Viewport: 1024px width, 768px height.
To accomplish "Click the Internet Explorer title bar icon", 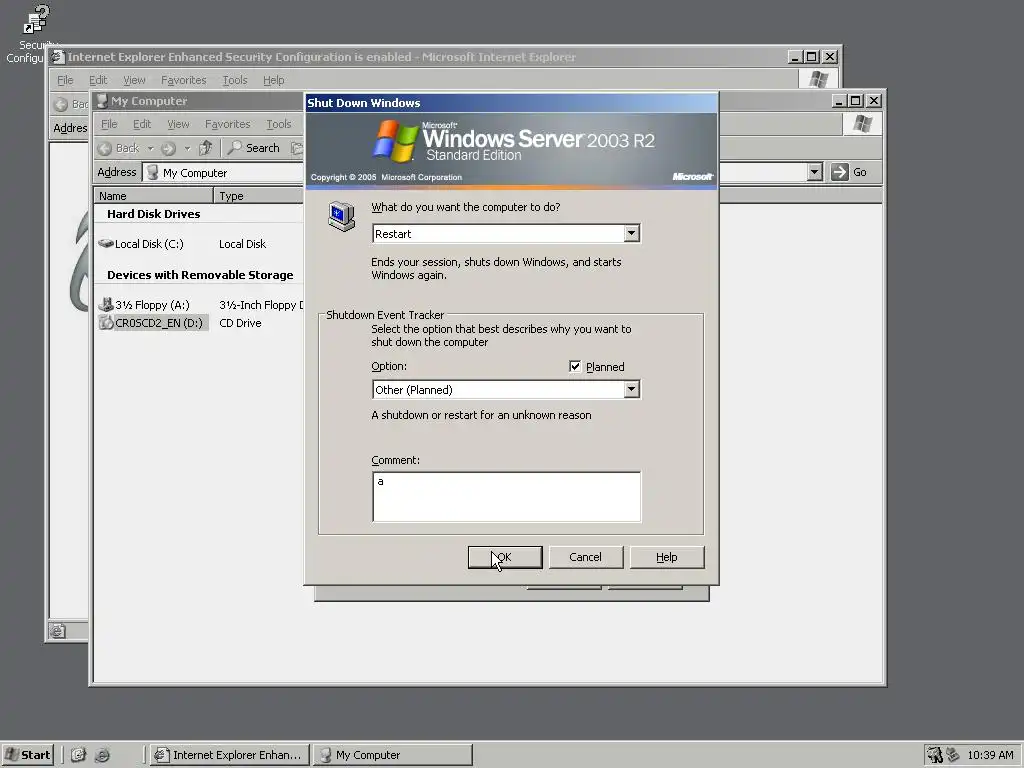I will pos(57,57).
